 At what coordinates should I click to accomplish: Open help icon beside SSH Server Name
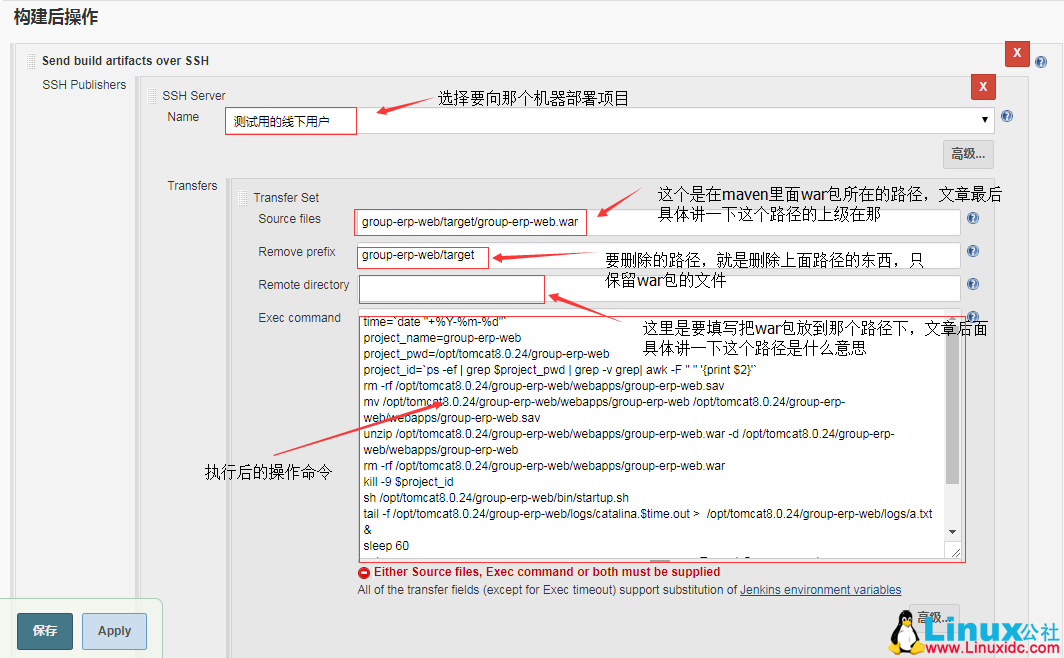[1006, 117]
